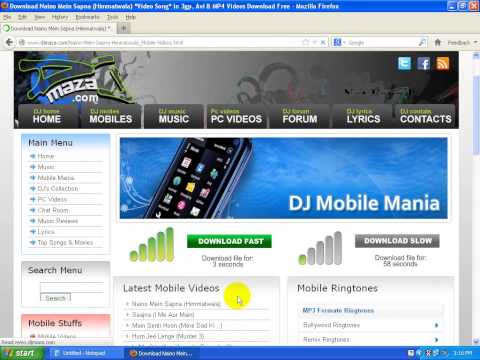Click the Search button under Search Menu
Viewport: 480px width, 360px height.
(55, 298)
